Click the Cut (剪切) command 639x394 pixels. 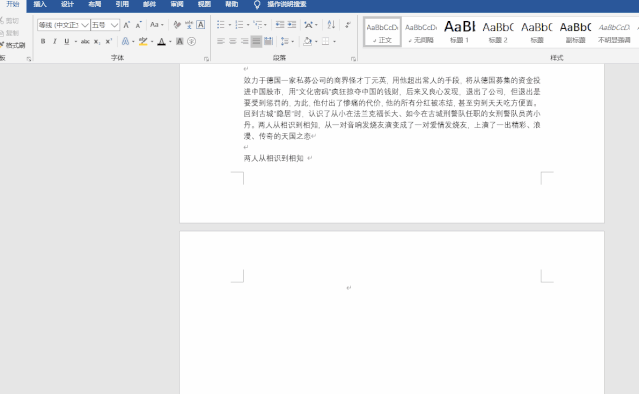click(x=9, y=20)
